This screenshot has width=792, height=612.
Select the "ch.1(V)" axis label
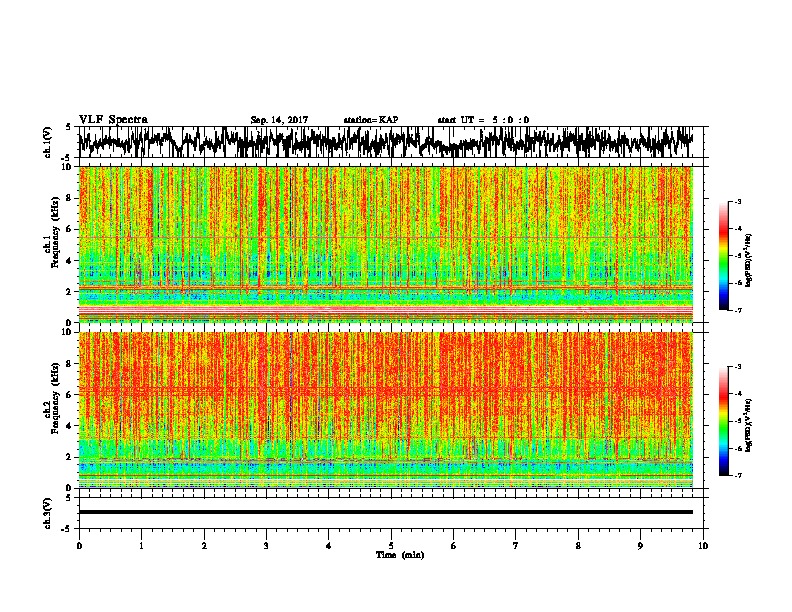coord(48,142)
